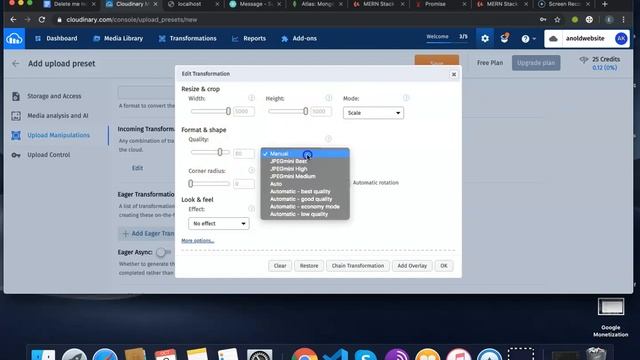Screen dimensions: 640x360
Task: Open Visual Studio Code from the dock
Action: click(x=335, y=354)
